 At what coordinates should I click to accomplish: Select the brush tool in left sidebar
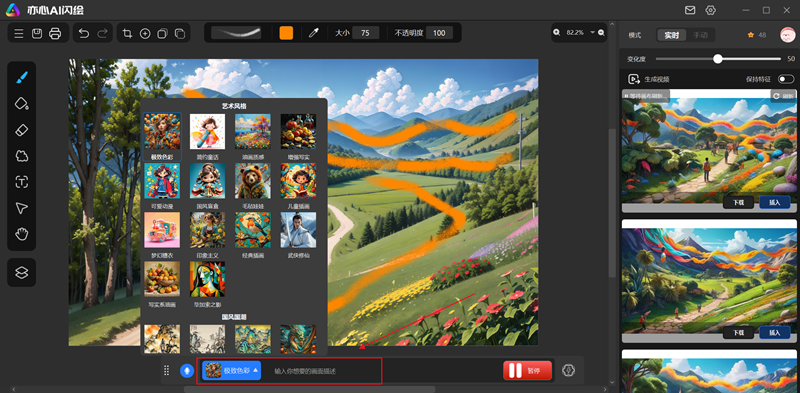[21, 78]
